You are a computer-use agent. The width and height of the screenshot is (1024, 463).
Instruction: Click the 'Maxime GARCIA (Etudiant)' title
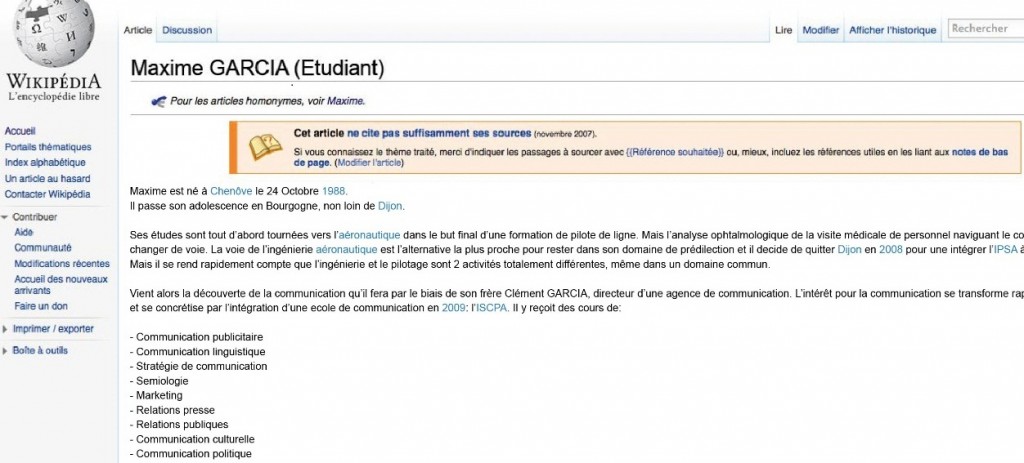257,68
